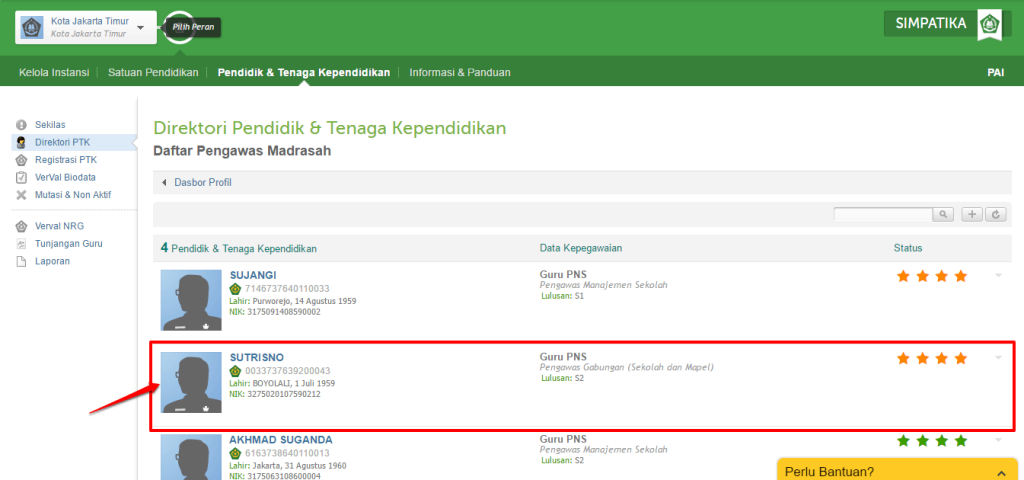This screenshot has height=480, width=1024.
Task: Click 'Lahir: BOYOLALI, 1 Juli 1959' text
Action: (282, 383)
